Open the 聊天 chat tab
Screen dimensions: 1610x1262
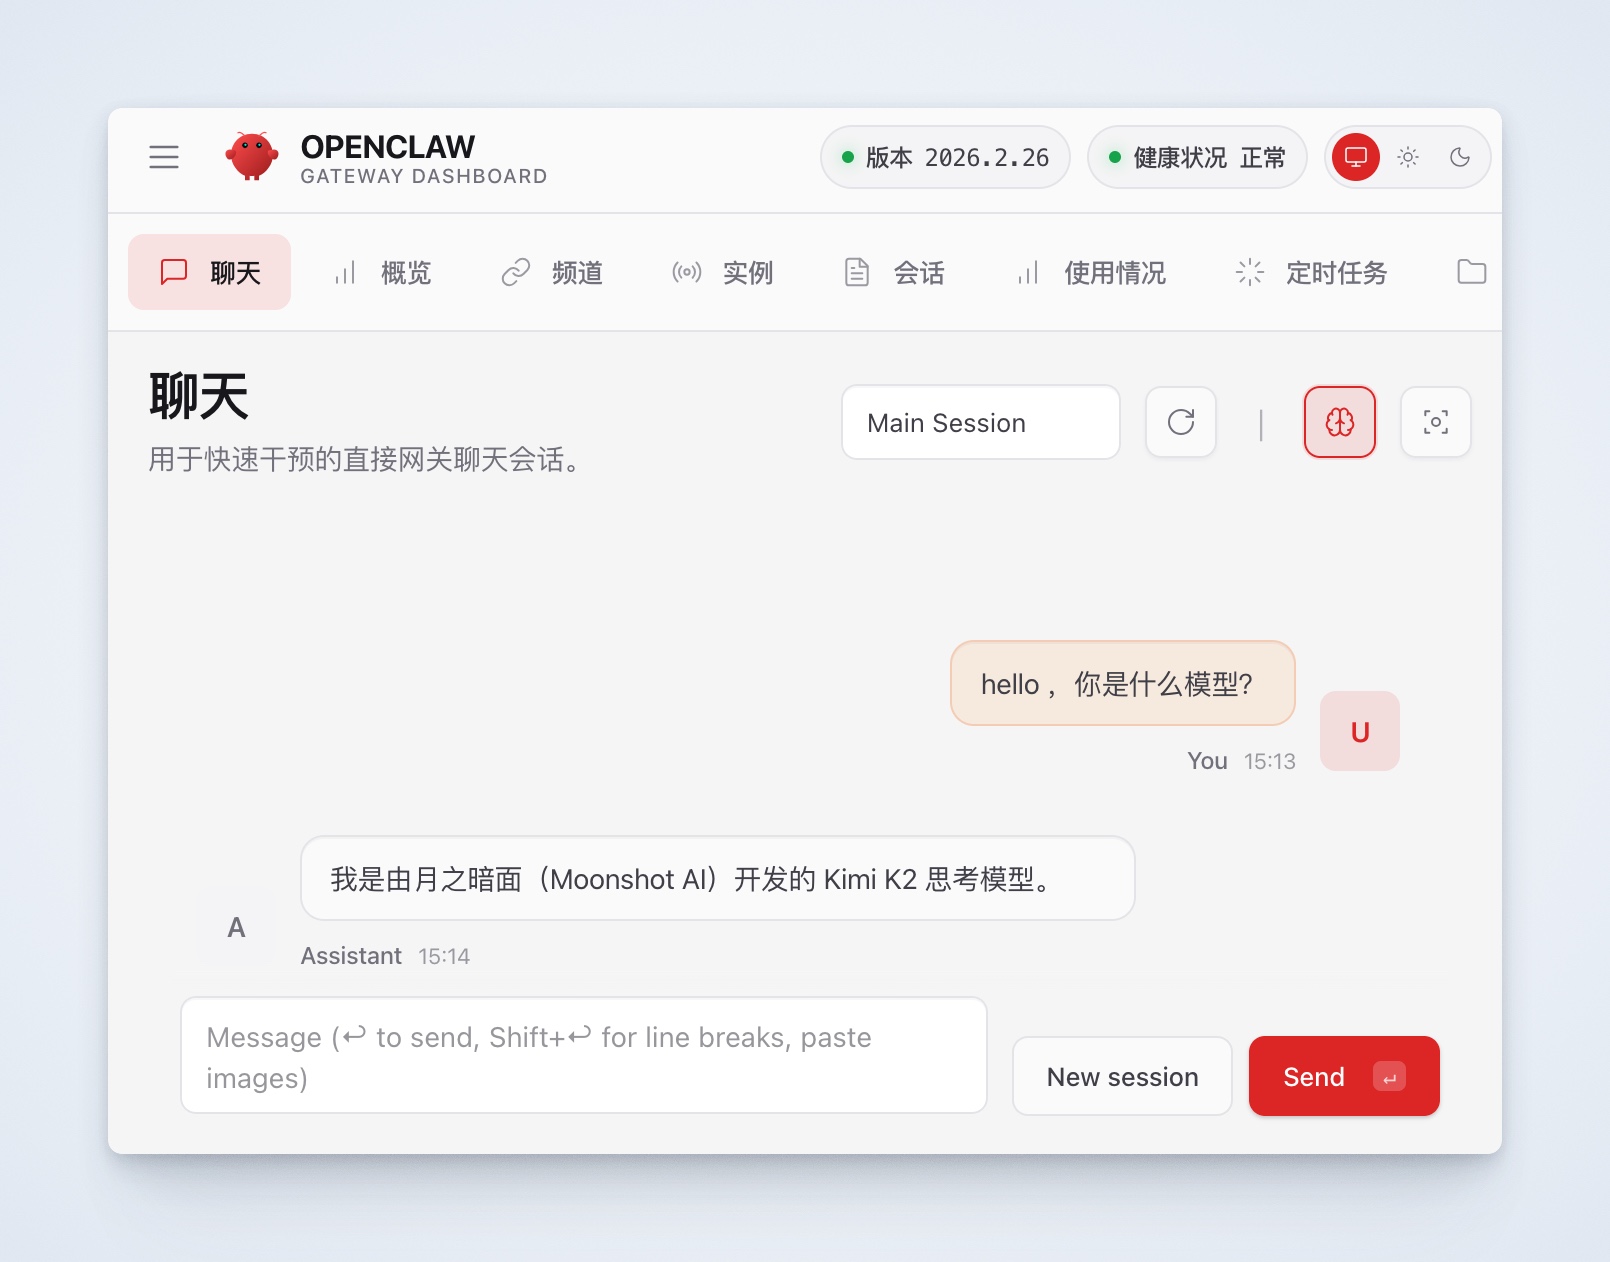(x=210, y=272)
